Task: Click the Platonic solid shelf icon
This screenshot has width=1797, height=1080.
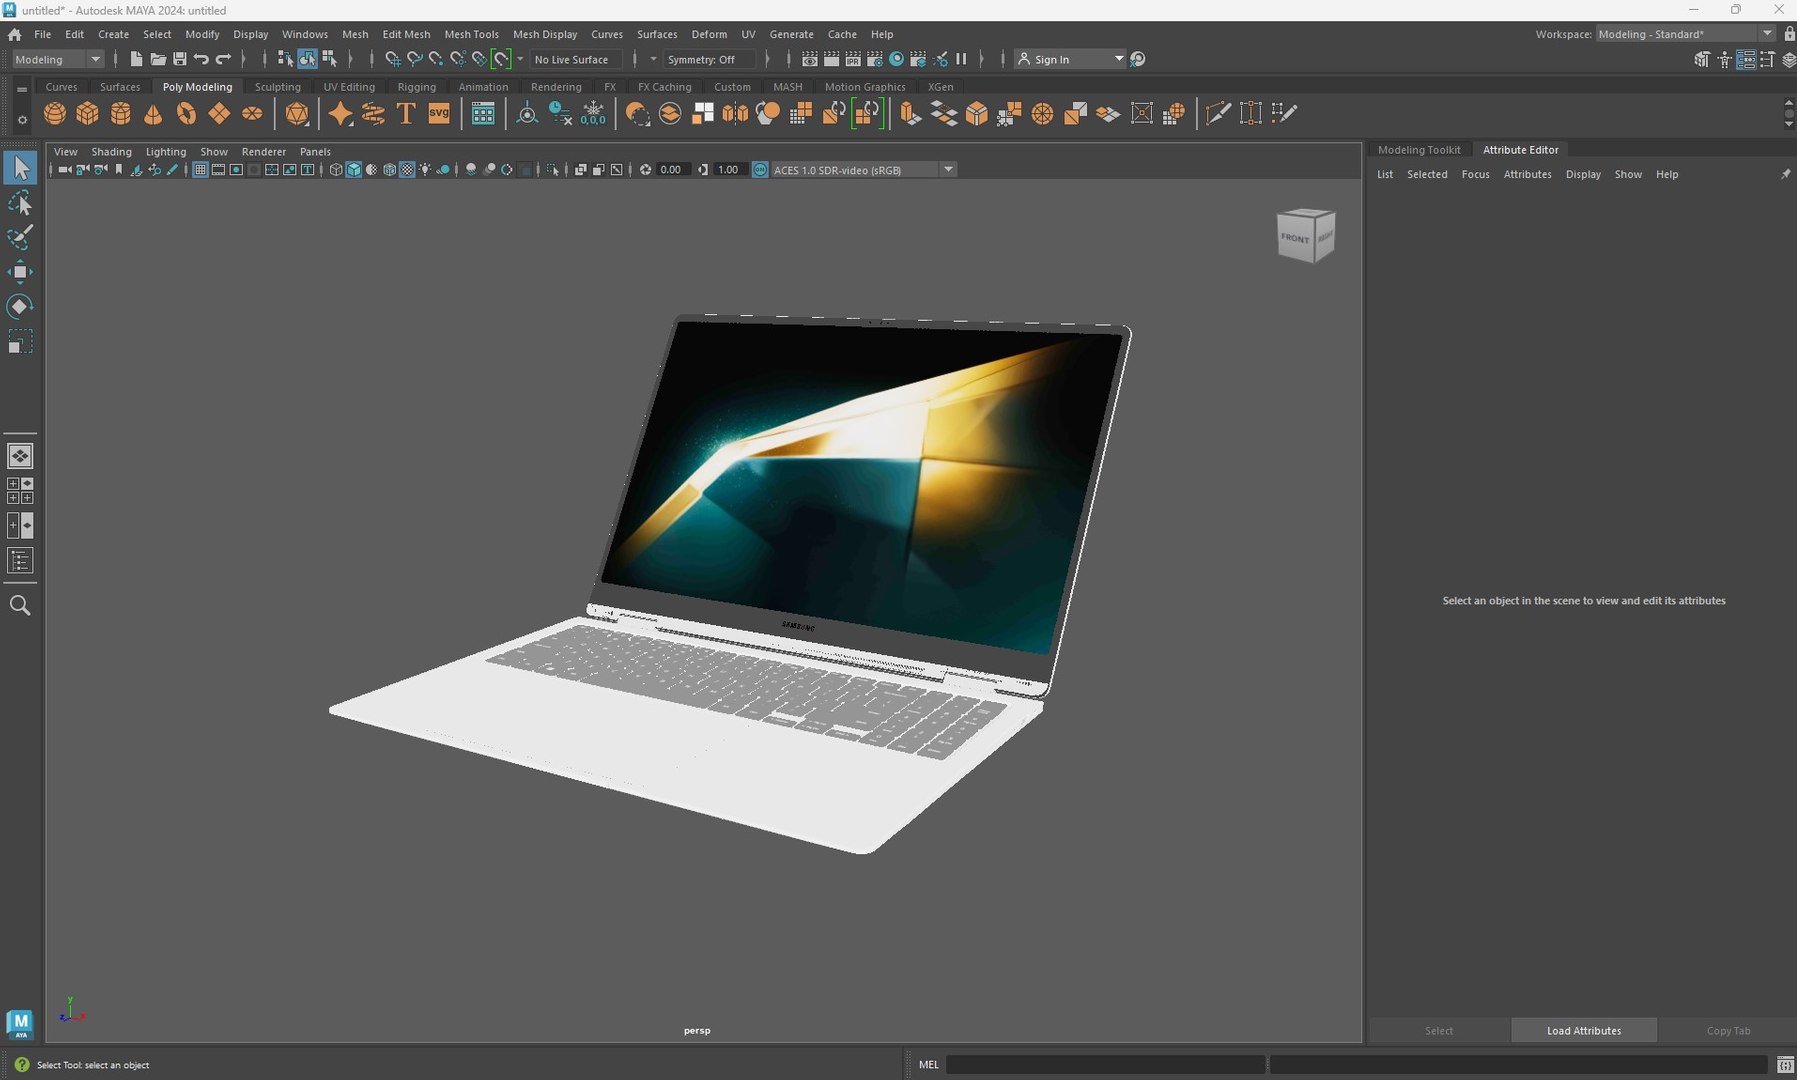Action: pyautogui.click(x=297, y=114)
